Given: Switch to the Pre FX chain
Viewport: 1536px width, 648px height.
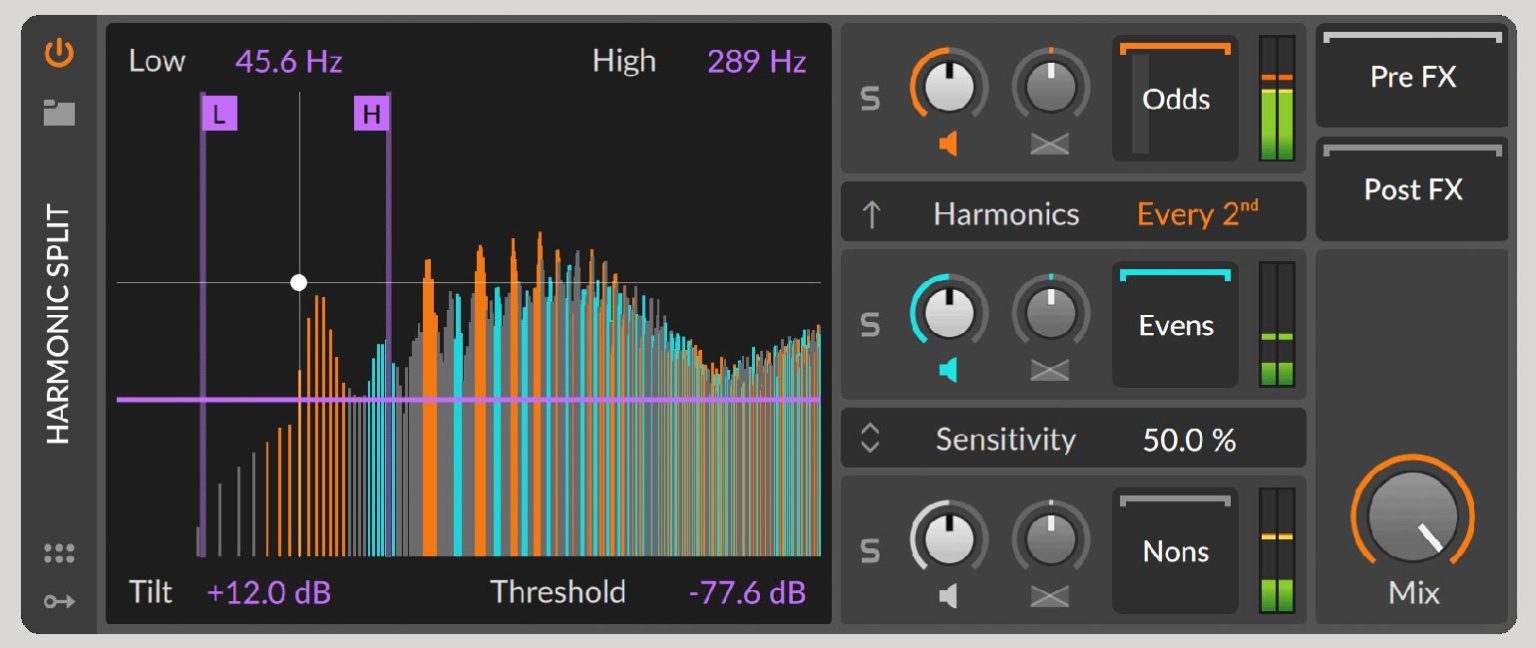Looking at the screenshot, I should point(1411,78).
